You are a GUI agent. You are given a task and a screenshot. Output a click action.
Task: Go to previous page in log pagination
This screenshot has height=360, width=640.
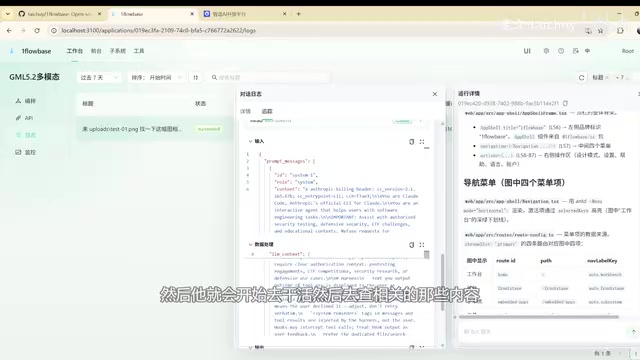(x=620, y=353)
